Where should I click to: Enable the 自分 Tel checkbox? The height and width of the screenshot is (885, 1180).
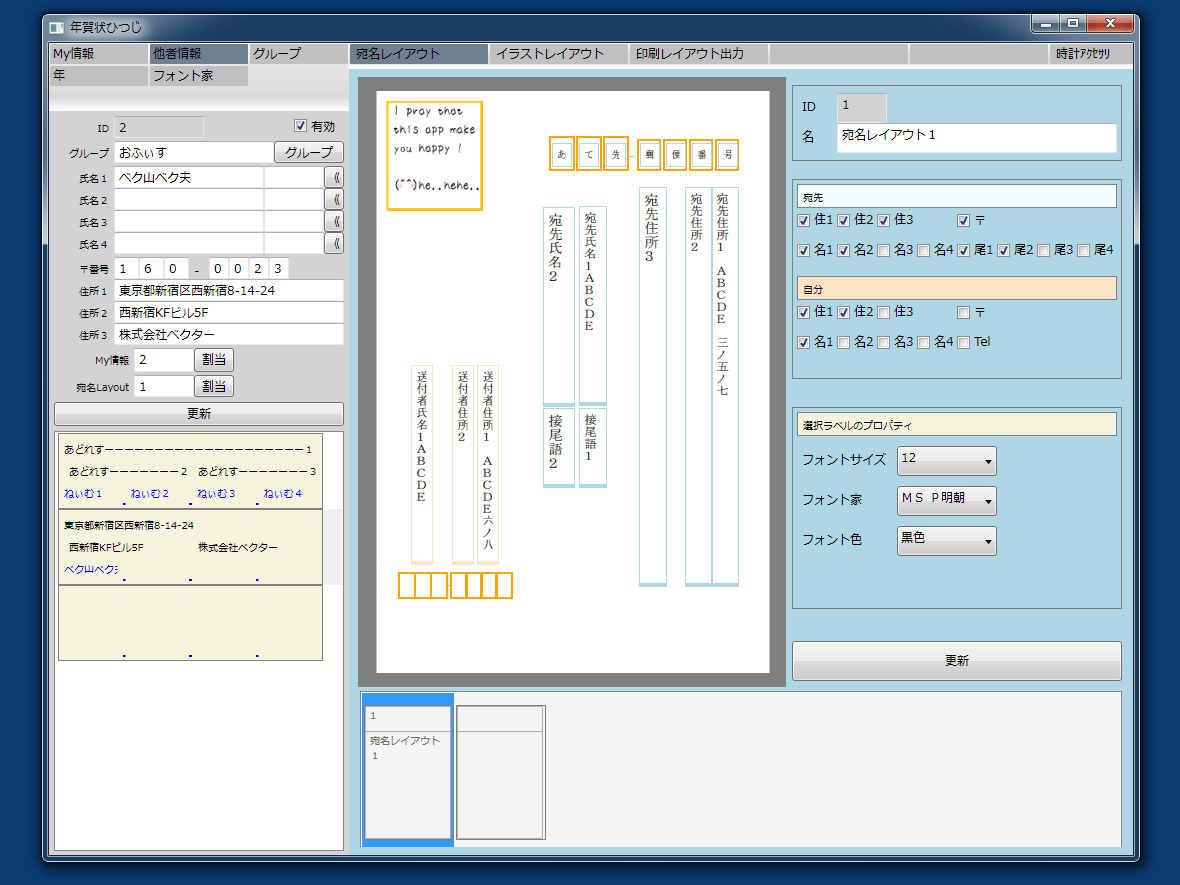pyautogui.click(x=963, y=342)
